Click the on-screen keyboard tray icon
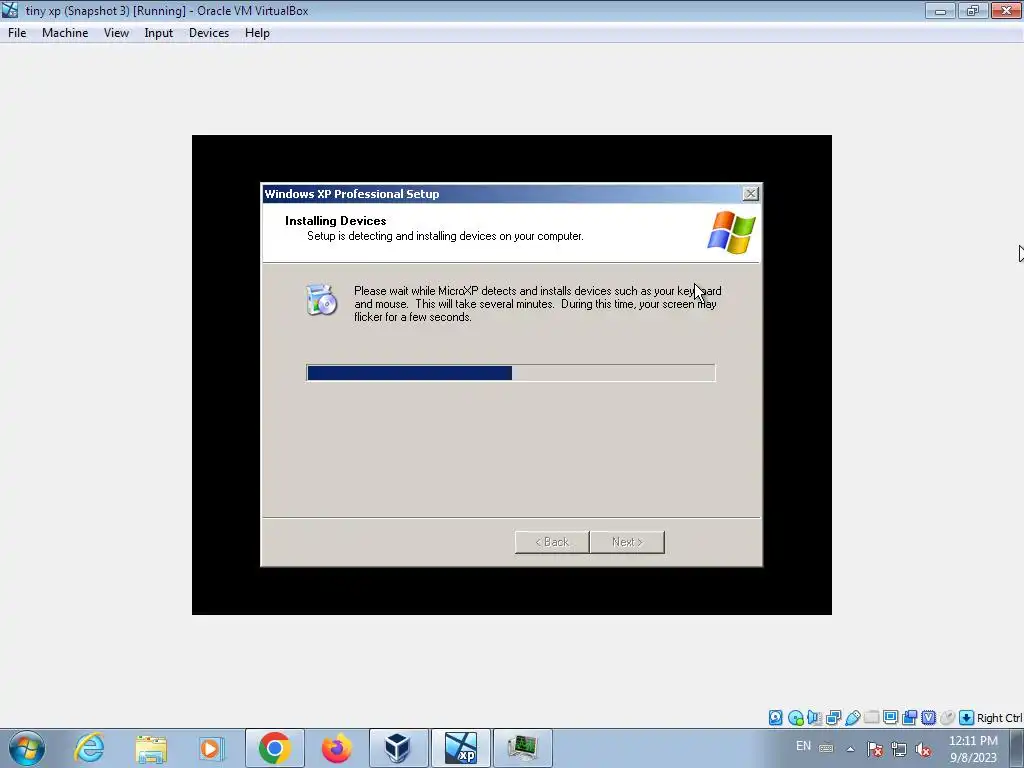 tap(825, 748)
